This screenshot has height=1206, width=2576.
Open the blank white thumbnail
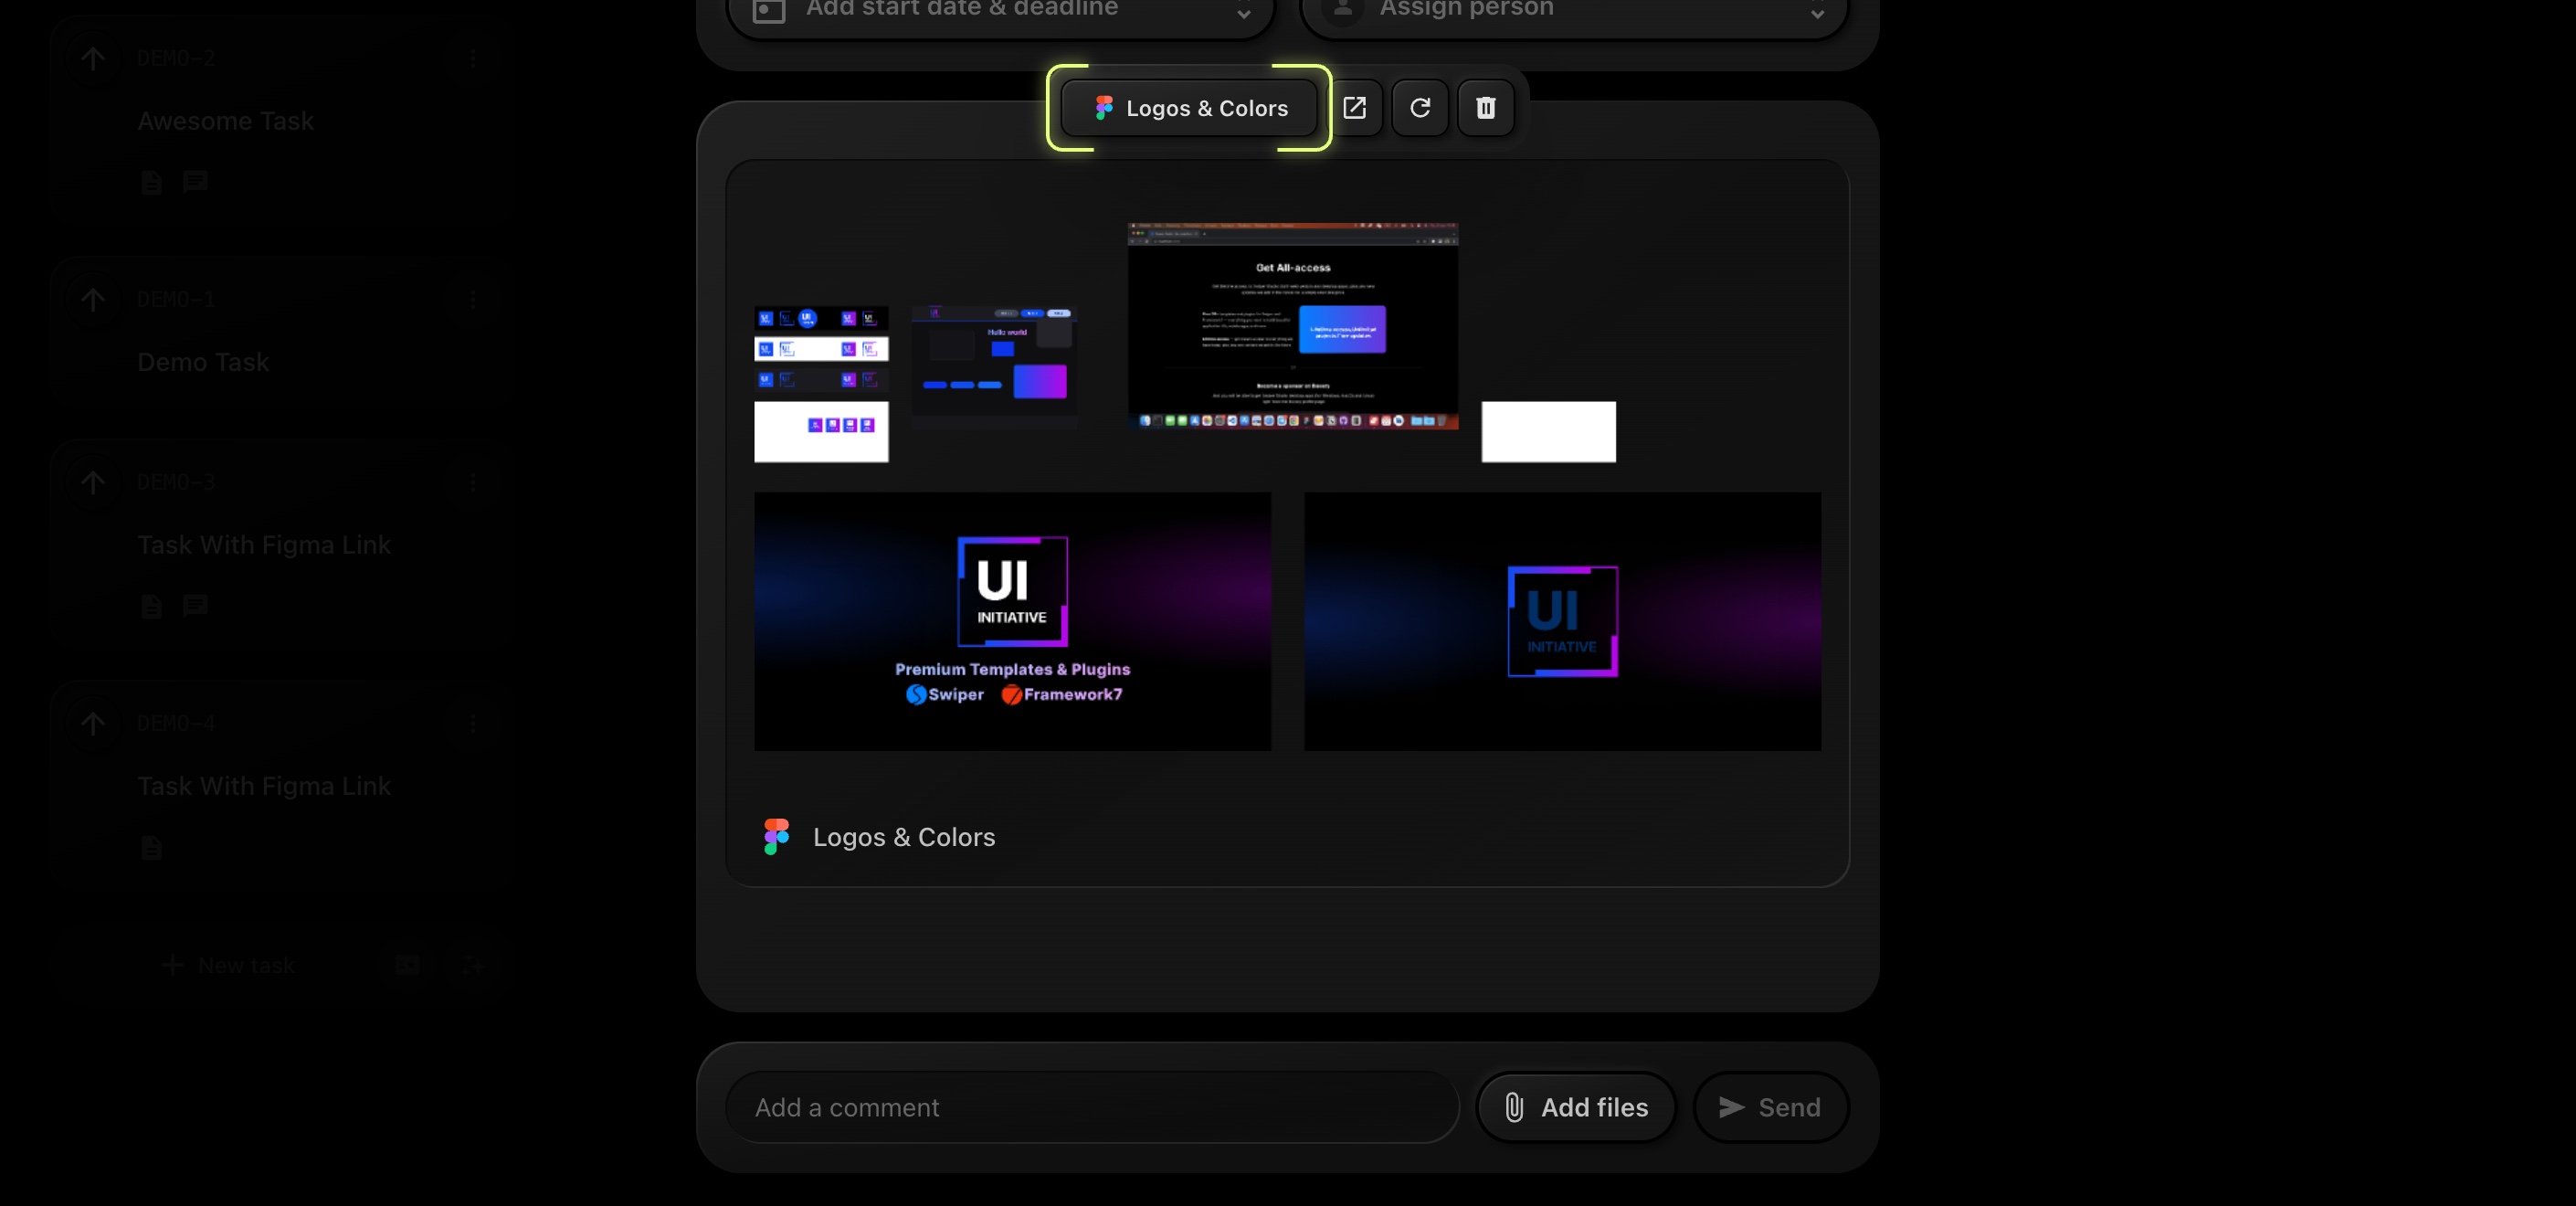(x=1548, y=432)
